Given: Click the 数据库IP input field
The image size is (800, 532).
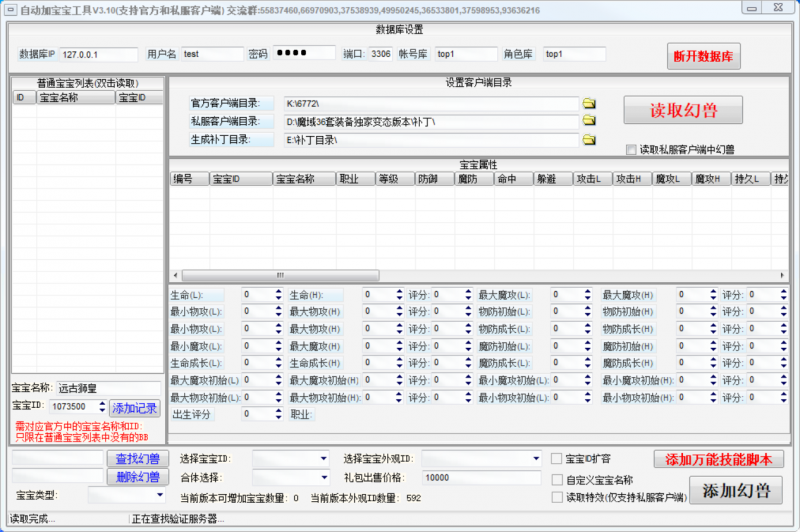Looking at the screenshot, I should coord(98,55).
